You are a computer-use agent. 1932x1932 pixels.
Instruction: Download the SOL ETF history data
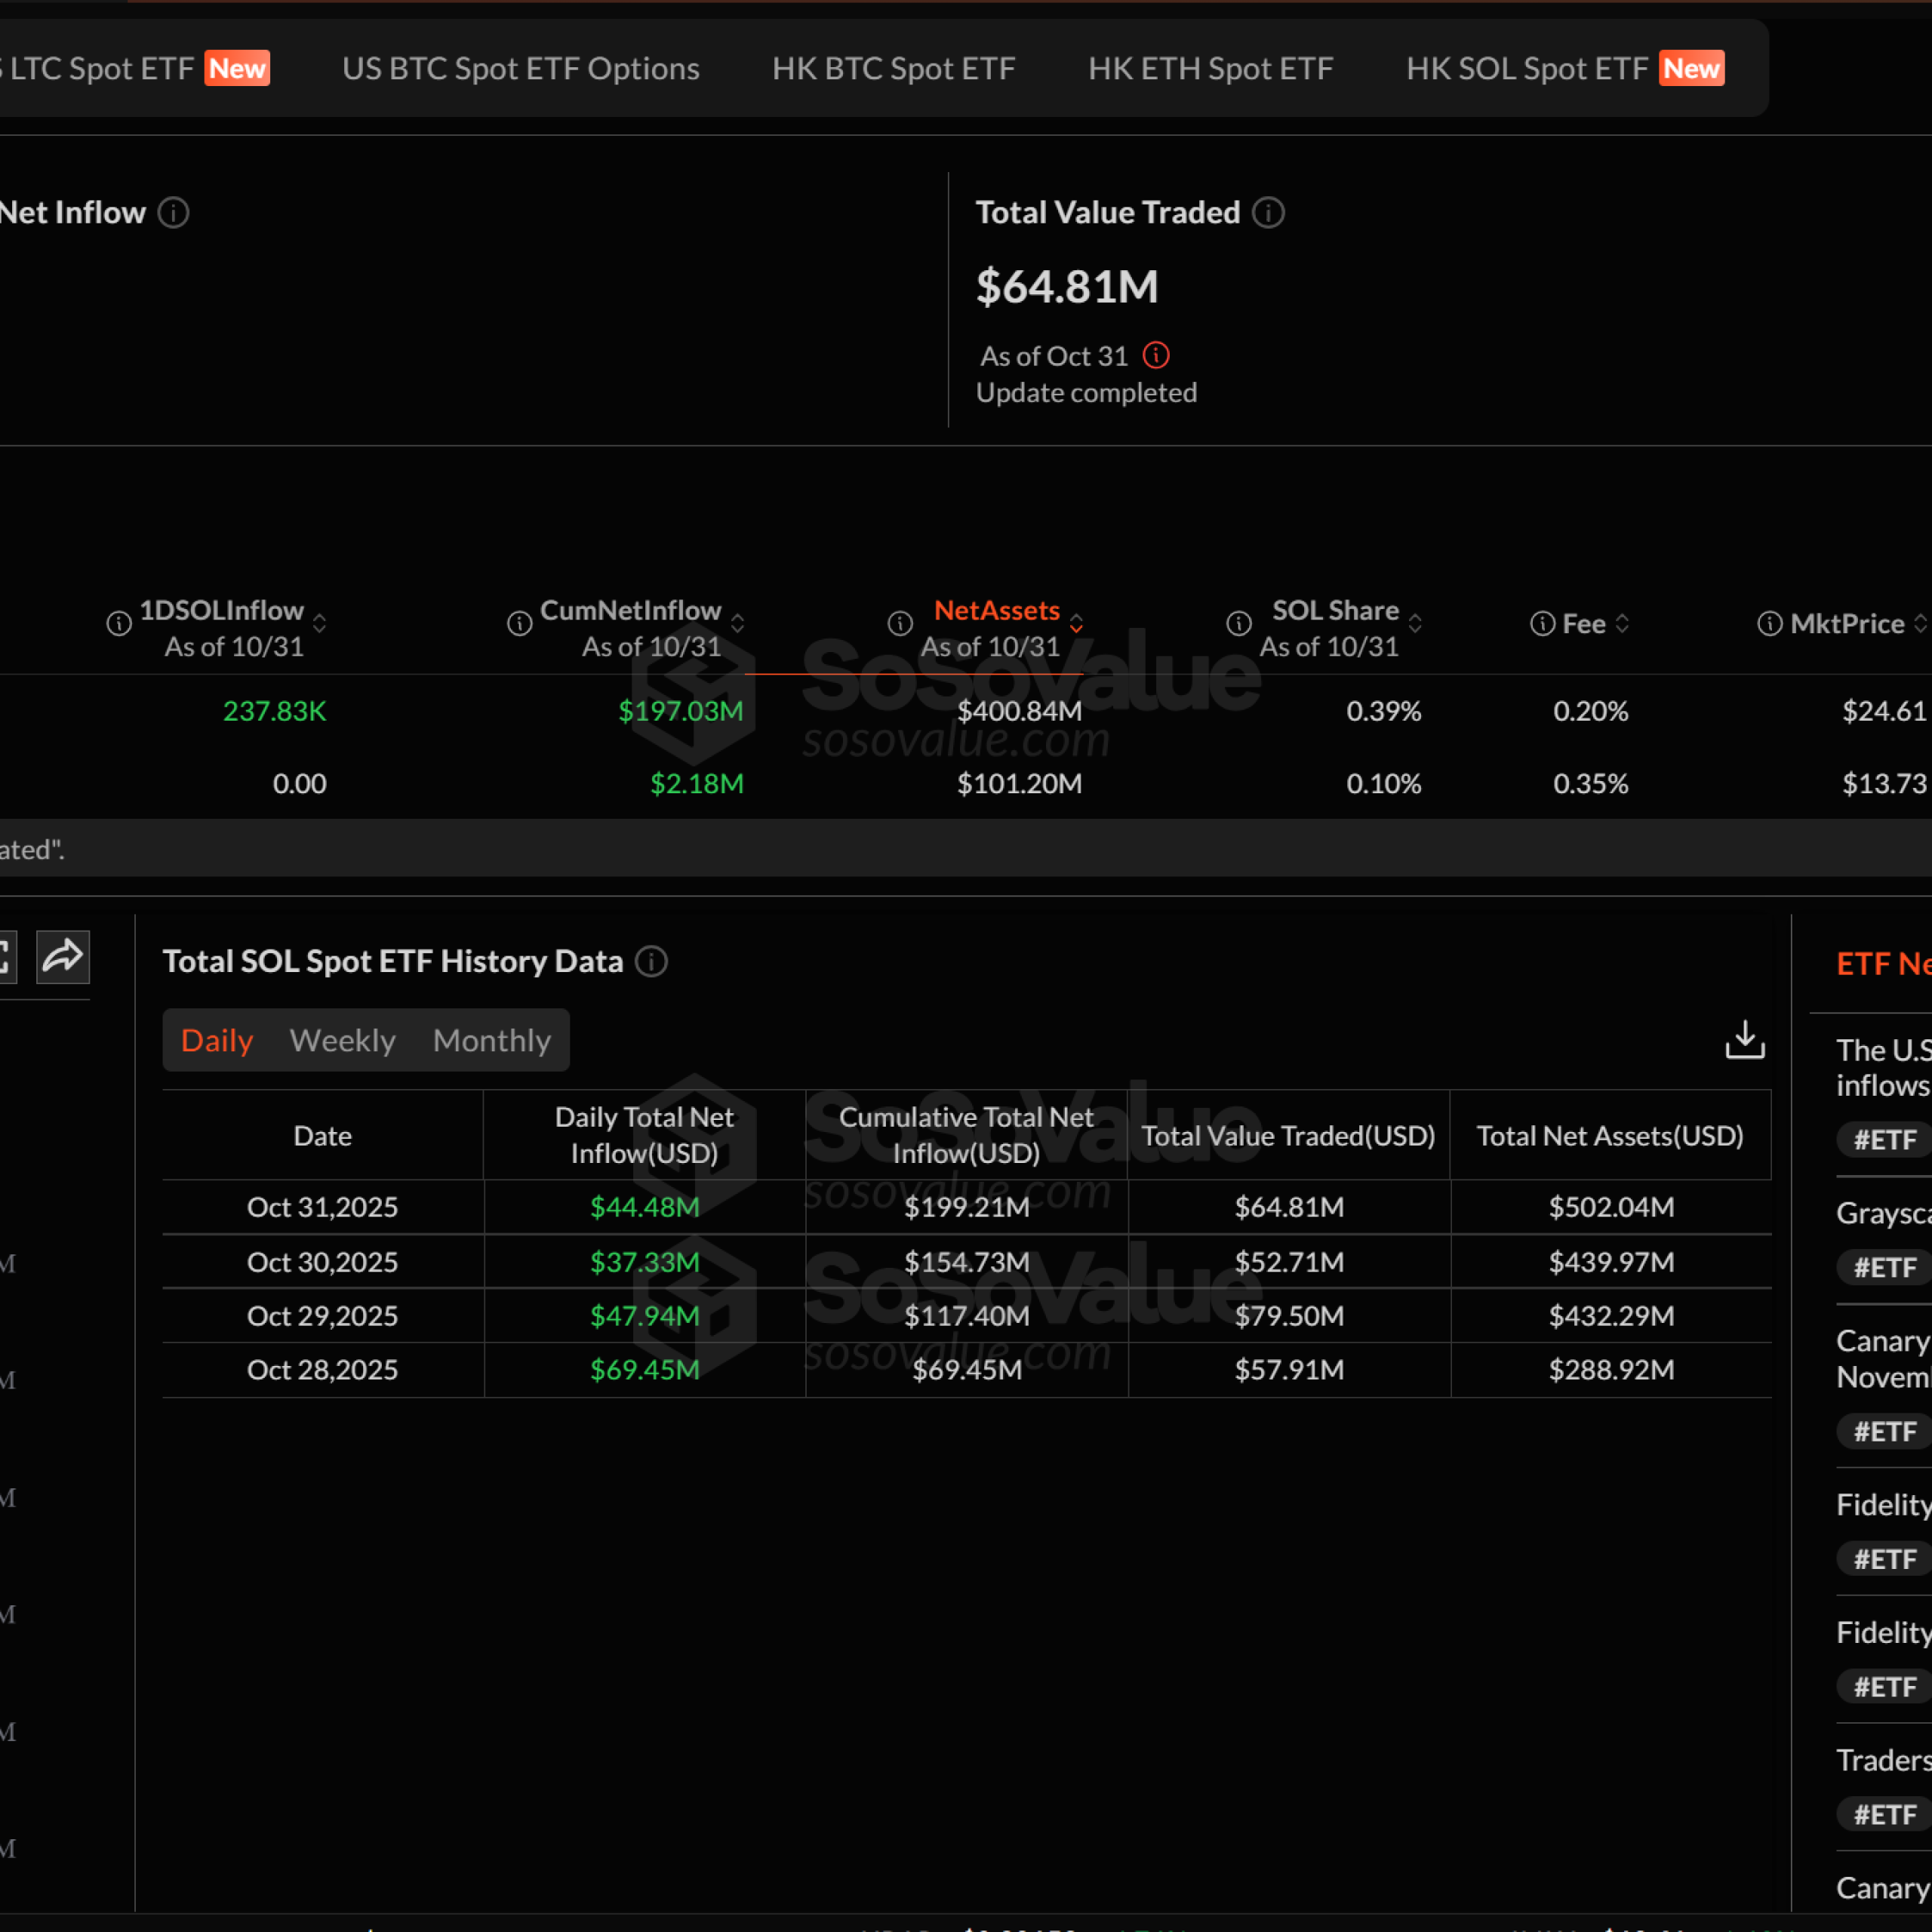(1744, 1040)
